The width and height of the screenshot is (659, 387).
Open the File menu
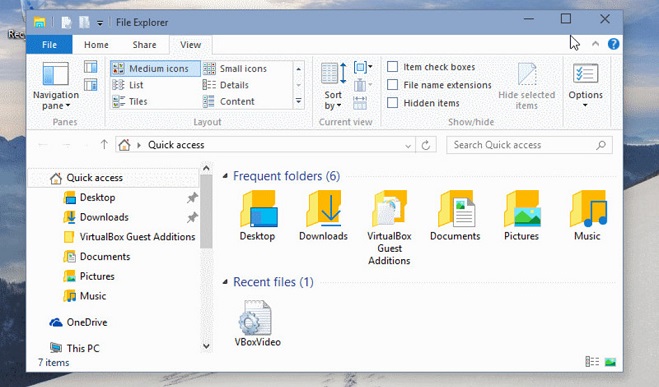pyautogui.click(x=49, y=45)
